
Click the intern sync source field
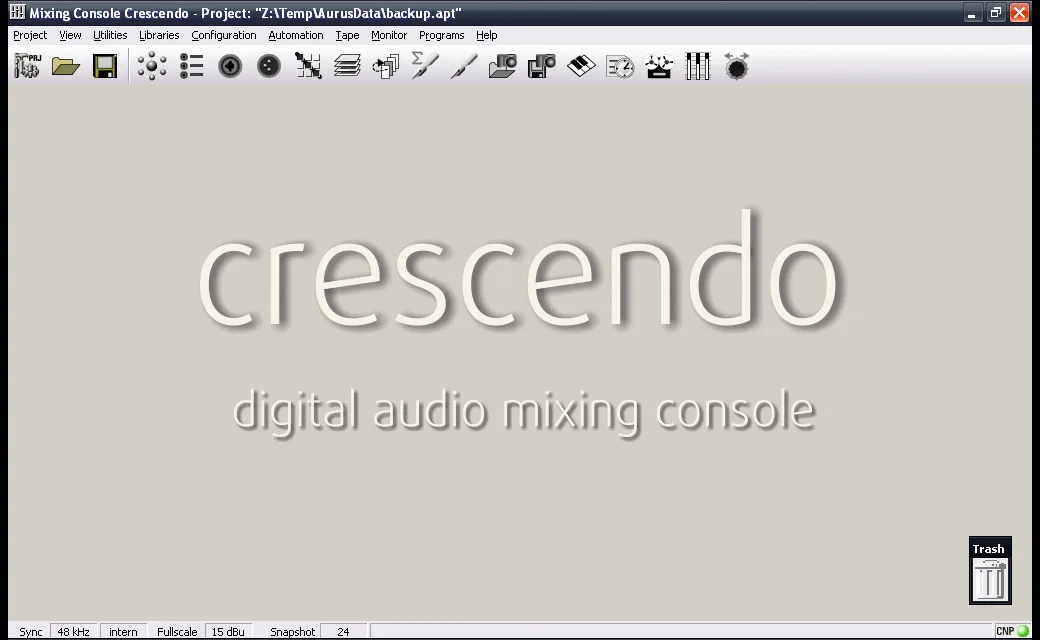(123, 632)
